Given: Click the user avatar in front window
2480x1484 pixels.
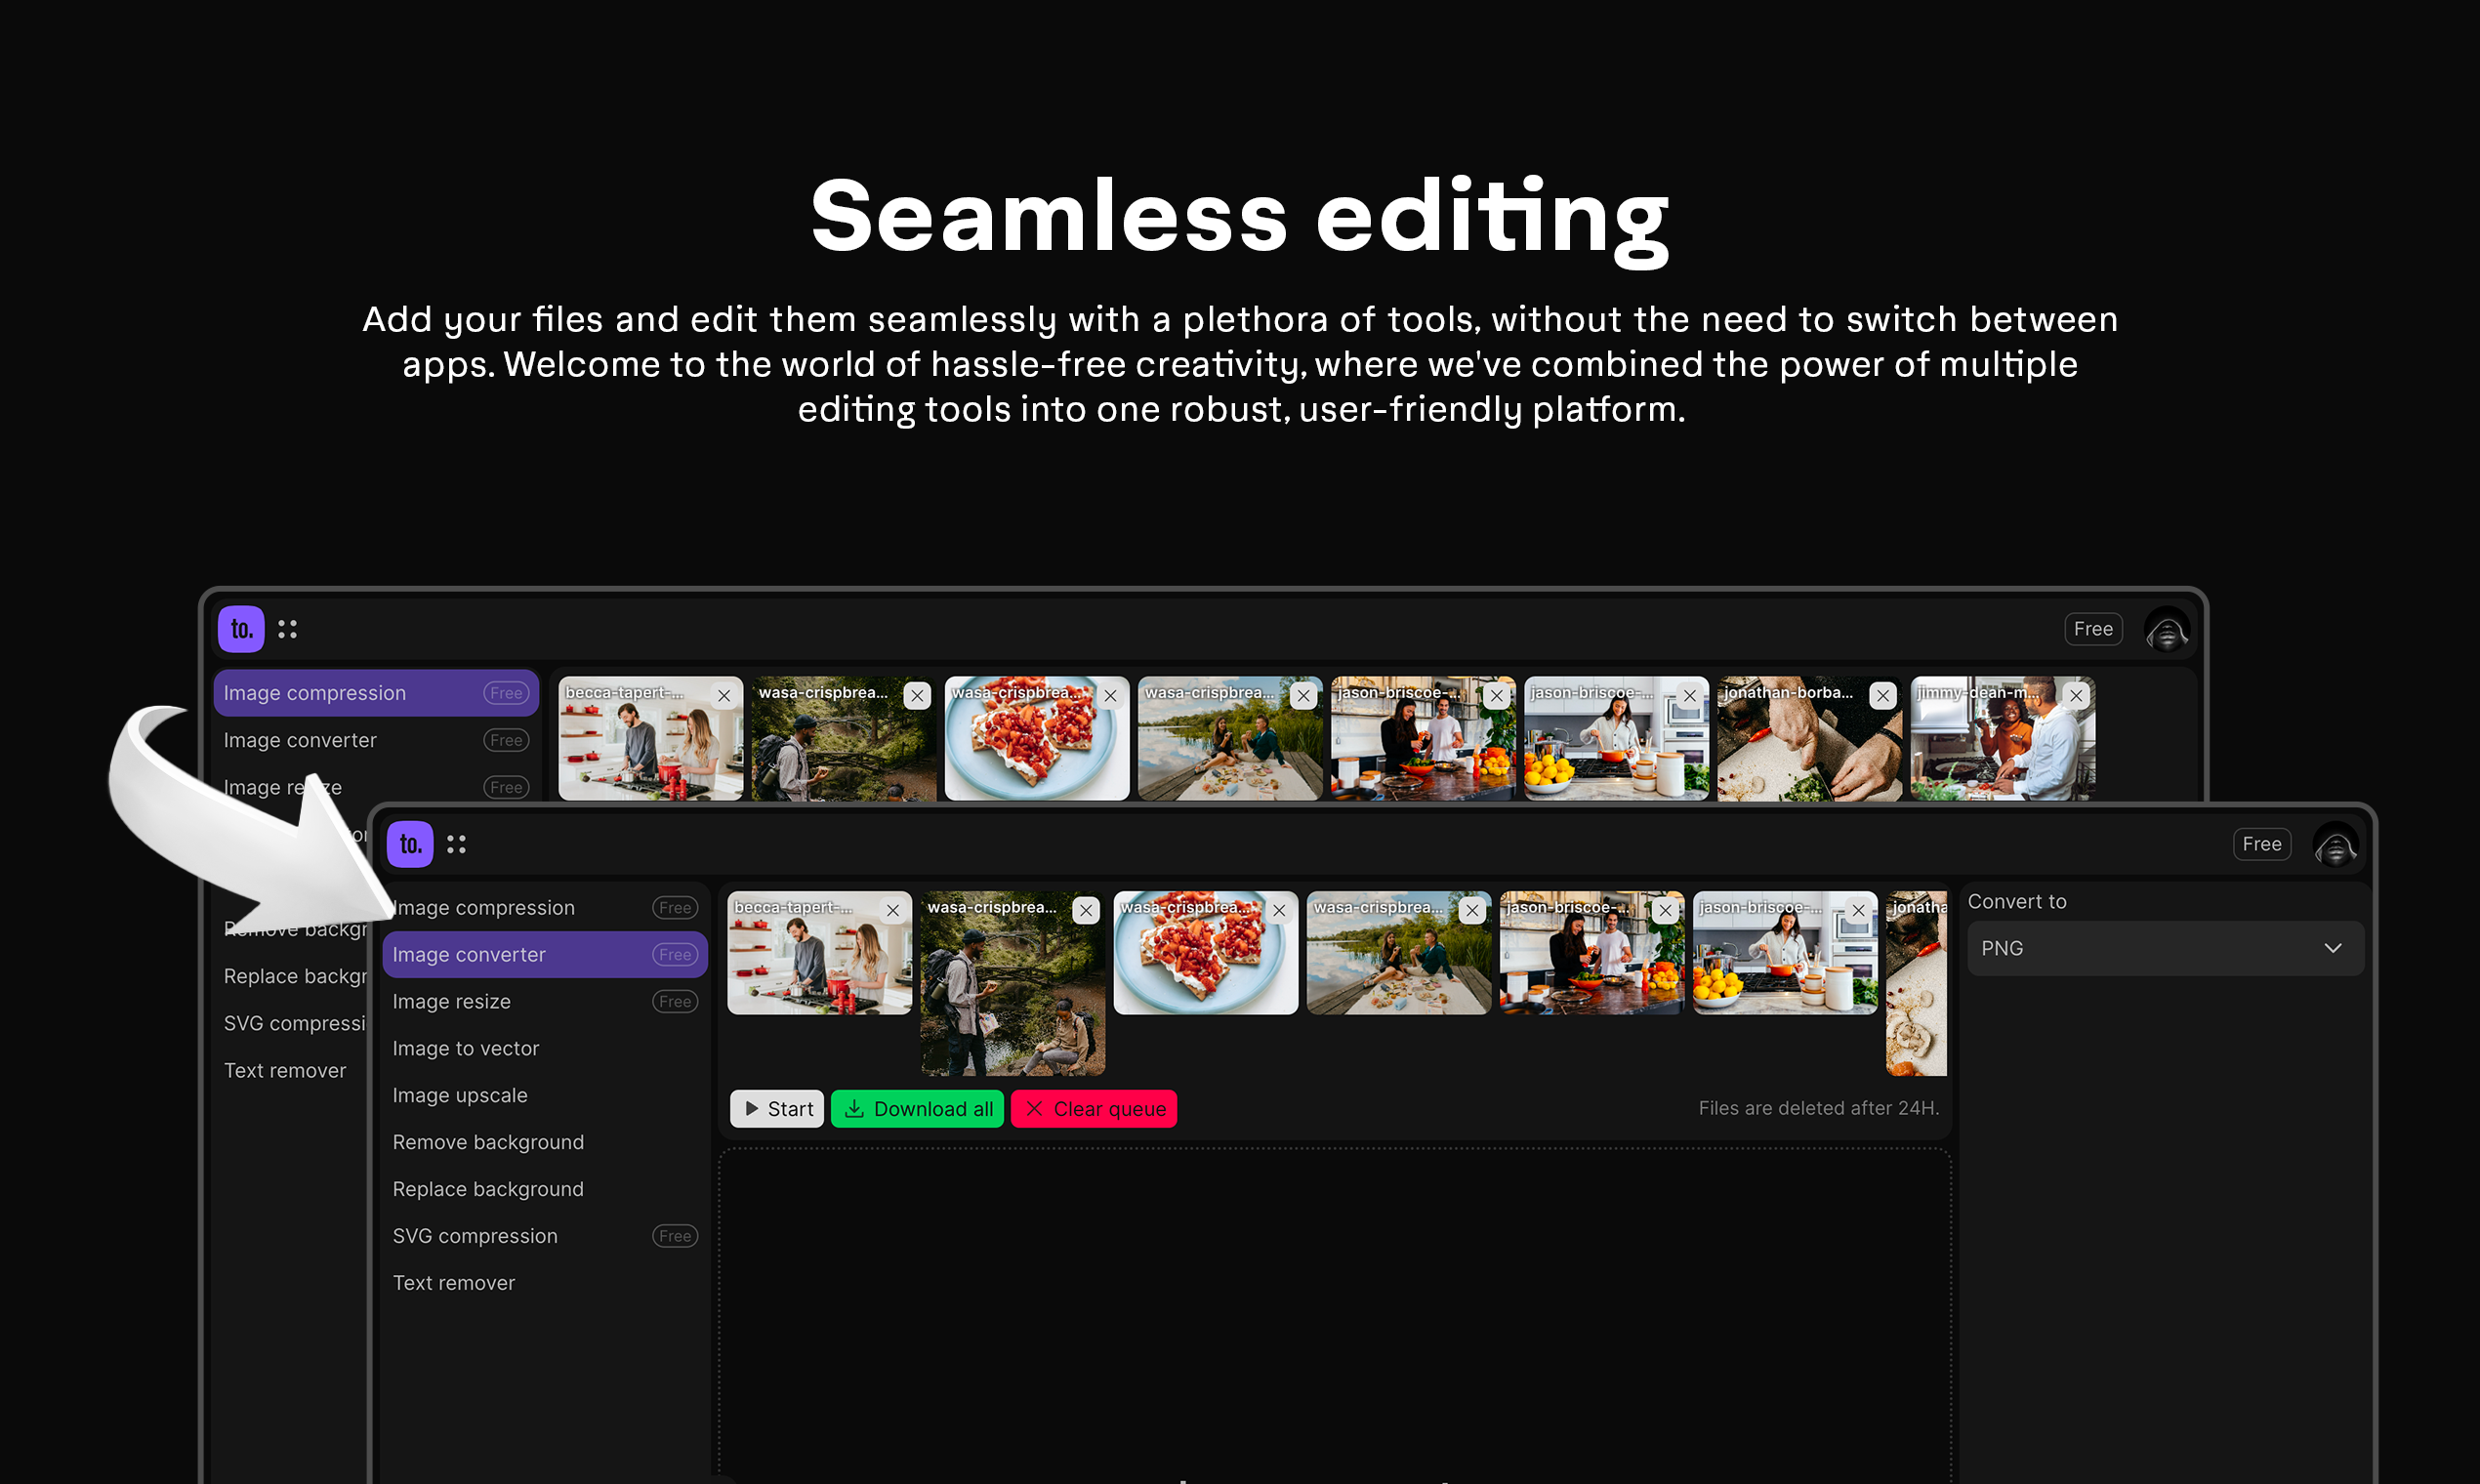Looking at the screenshot, I should tap(2335, 846).
